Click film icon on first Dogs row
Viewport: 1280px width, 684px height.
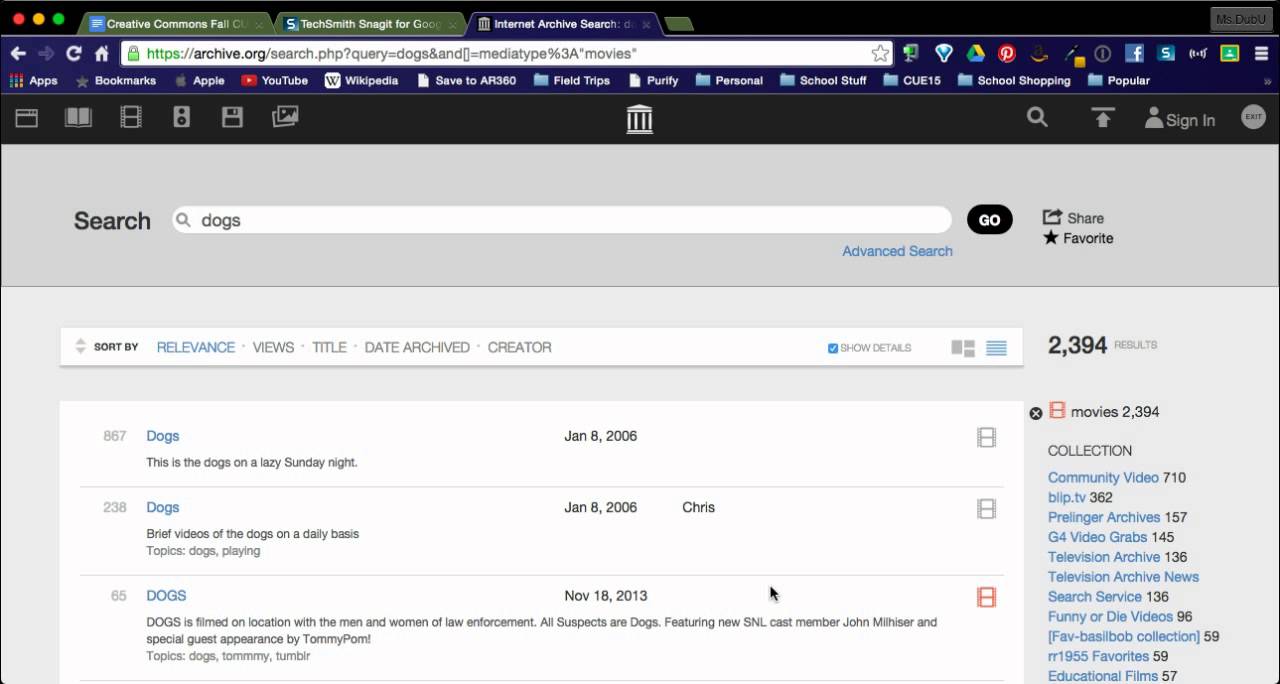point(986,437)
